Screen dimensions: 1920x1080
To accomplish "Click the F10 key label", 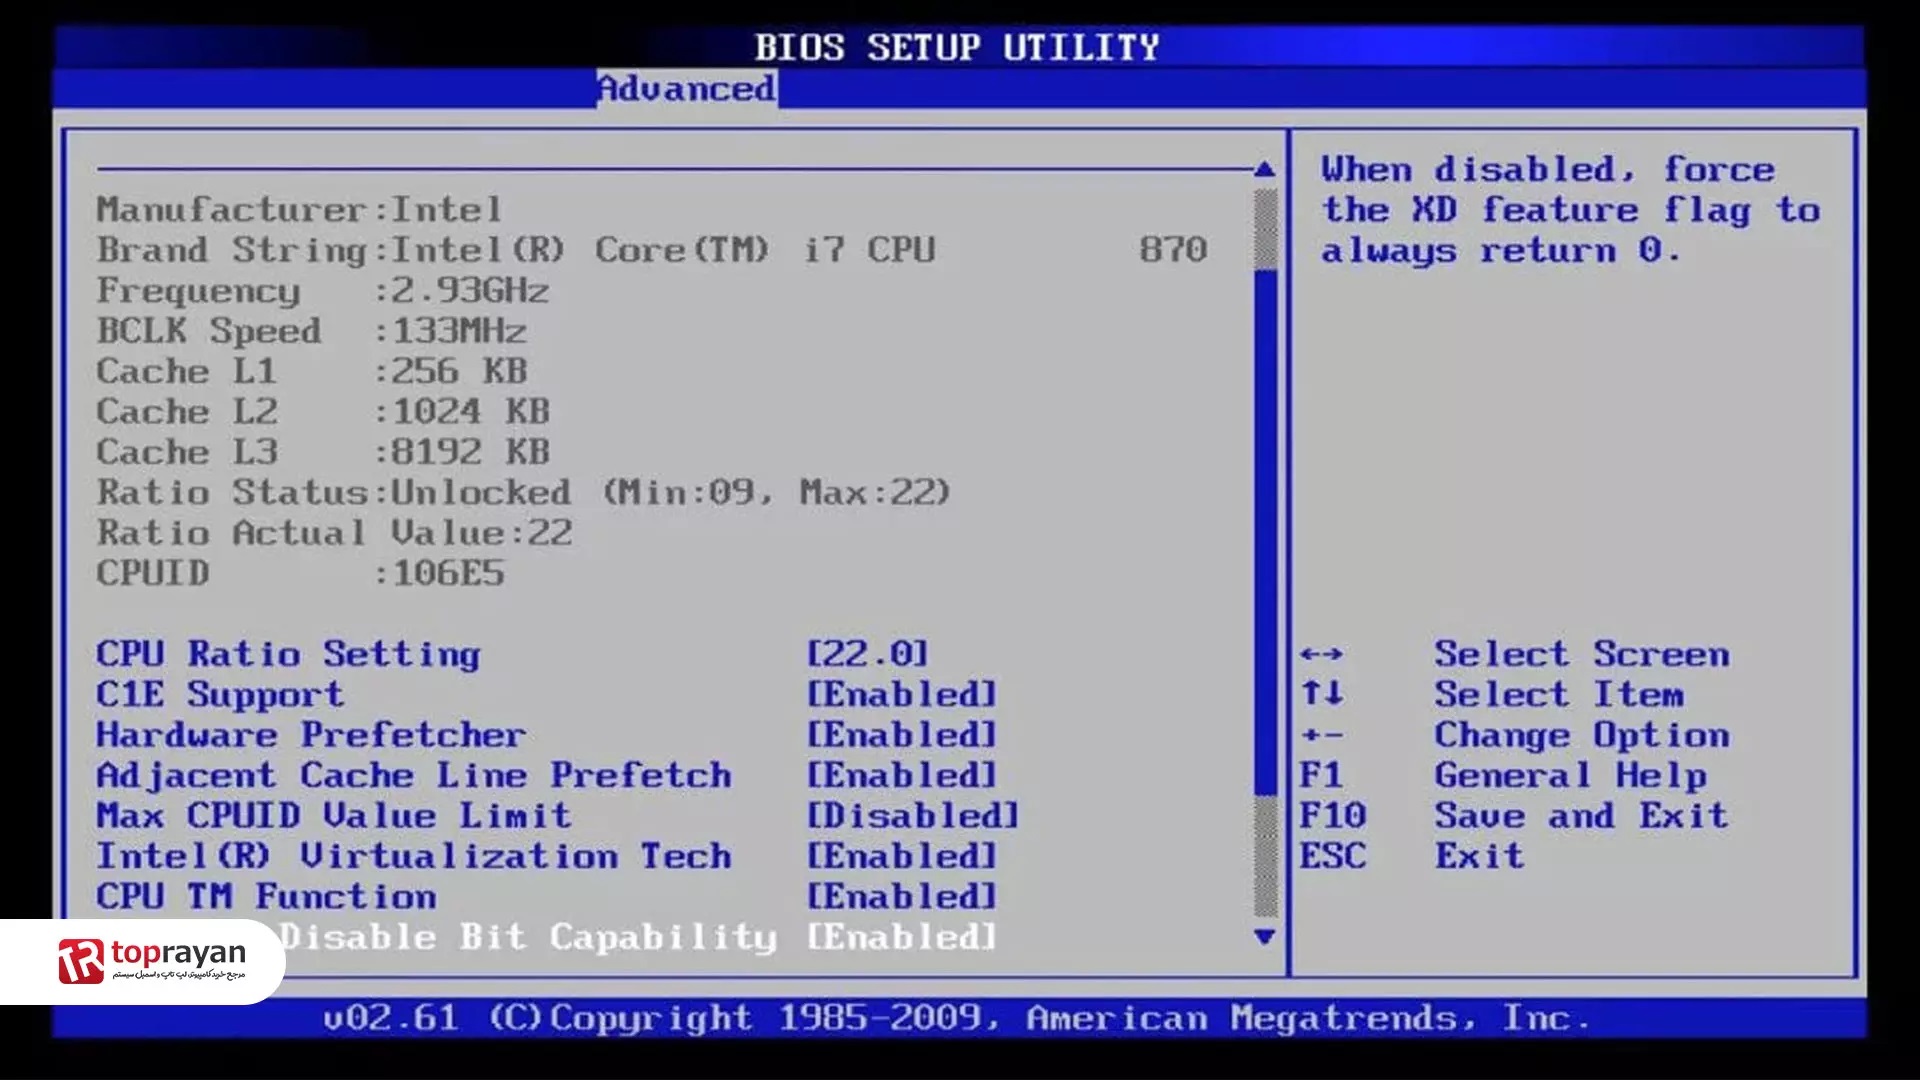I will pyautogui.click(x=1332, y=815).
